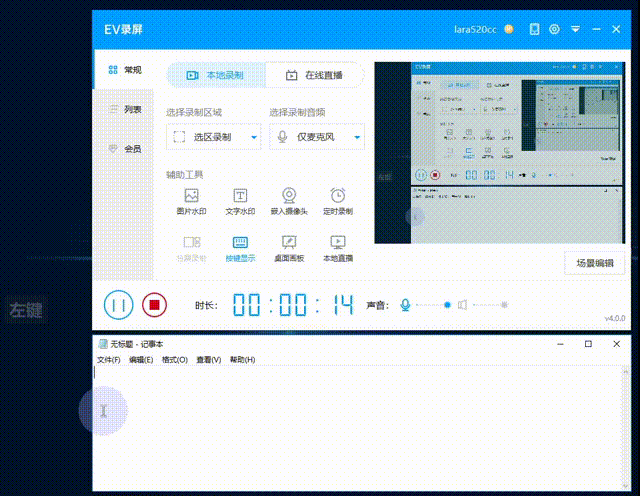Viewport: 640px width, 496px height.
Task: Minimize the EV录屏 window
Action: 596,29
